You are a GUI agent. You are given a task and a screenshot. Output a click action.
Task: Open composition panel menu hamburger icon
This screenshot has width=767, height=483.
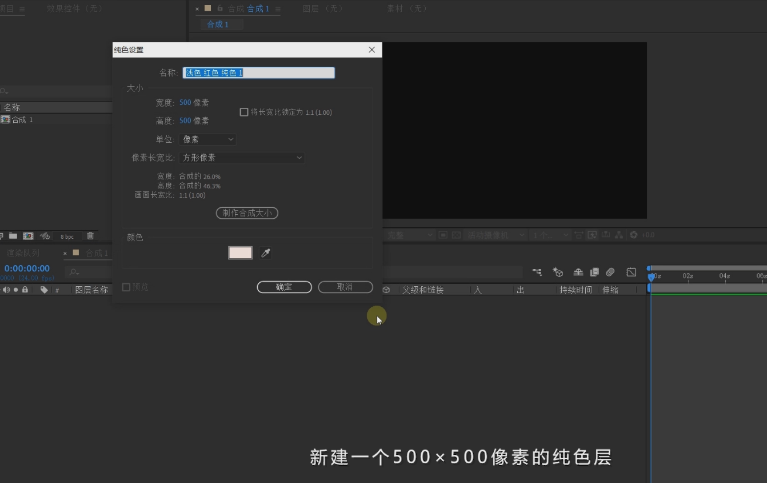point(278,9)
